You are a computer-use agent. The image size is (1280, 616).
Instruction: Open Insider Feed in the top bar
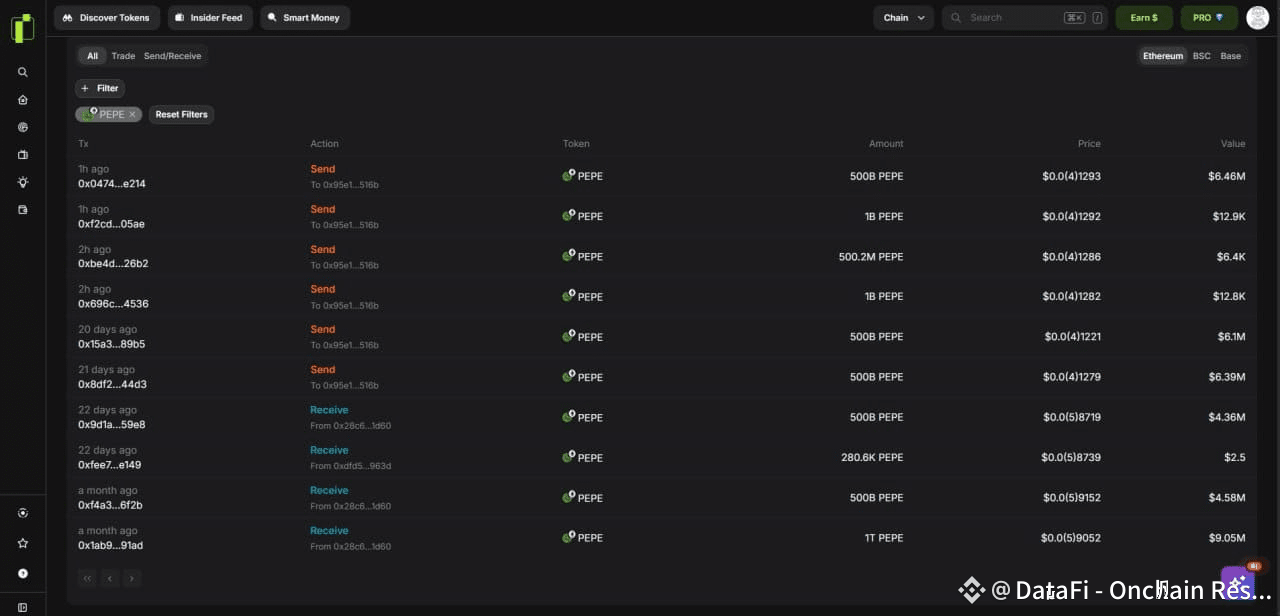point(210,17)
